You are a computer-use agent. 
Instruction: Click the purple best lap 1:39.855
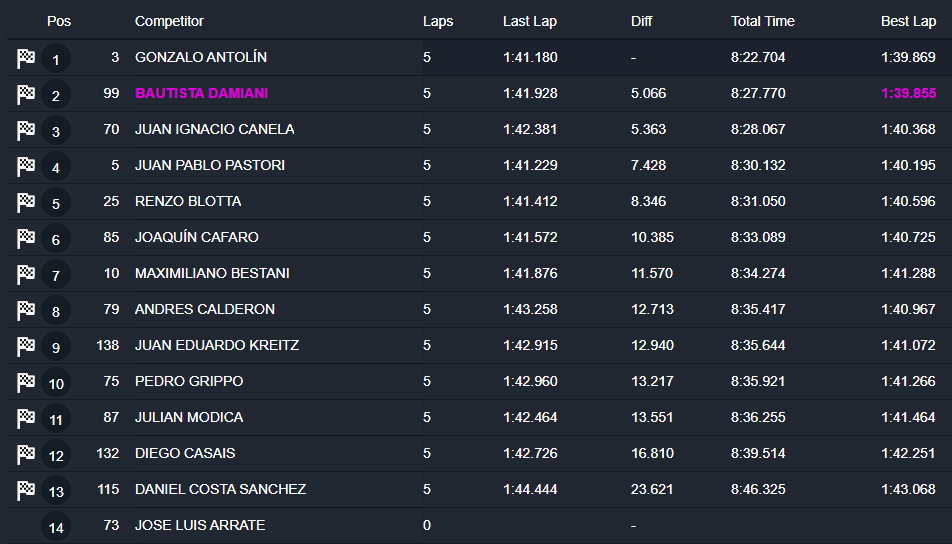(x=908, y=93)
